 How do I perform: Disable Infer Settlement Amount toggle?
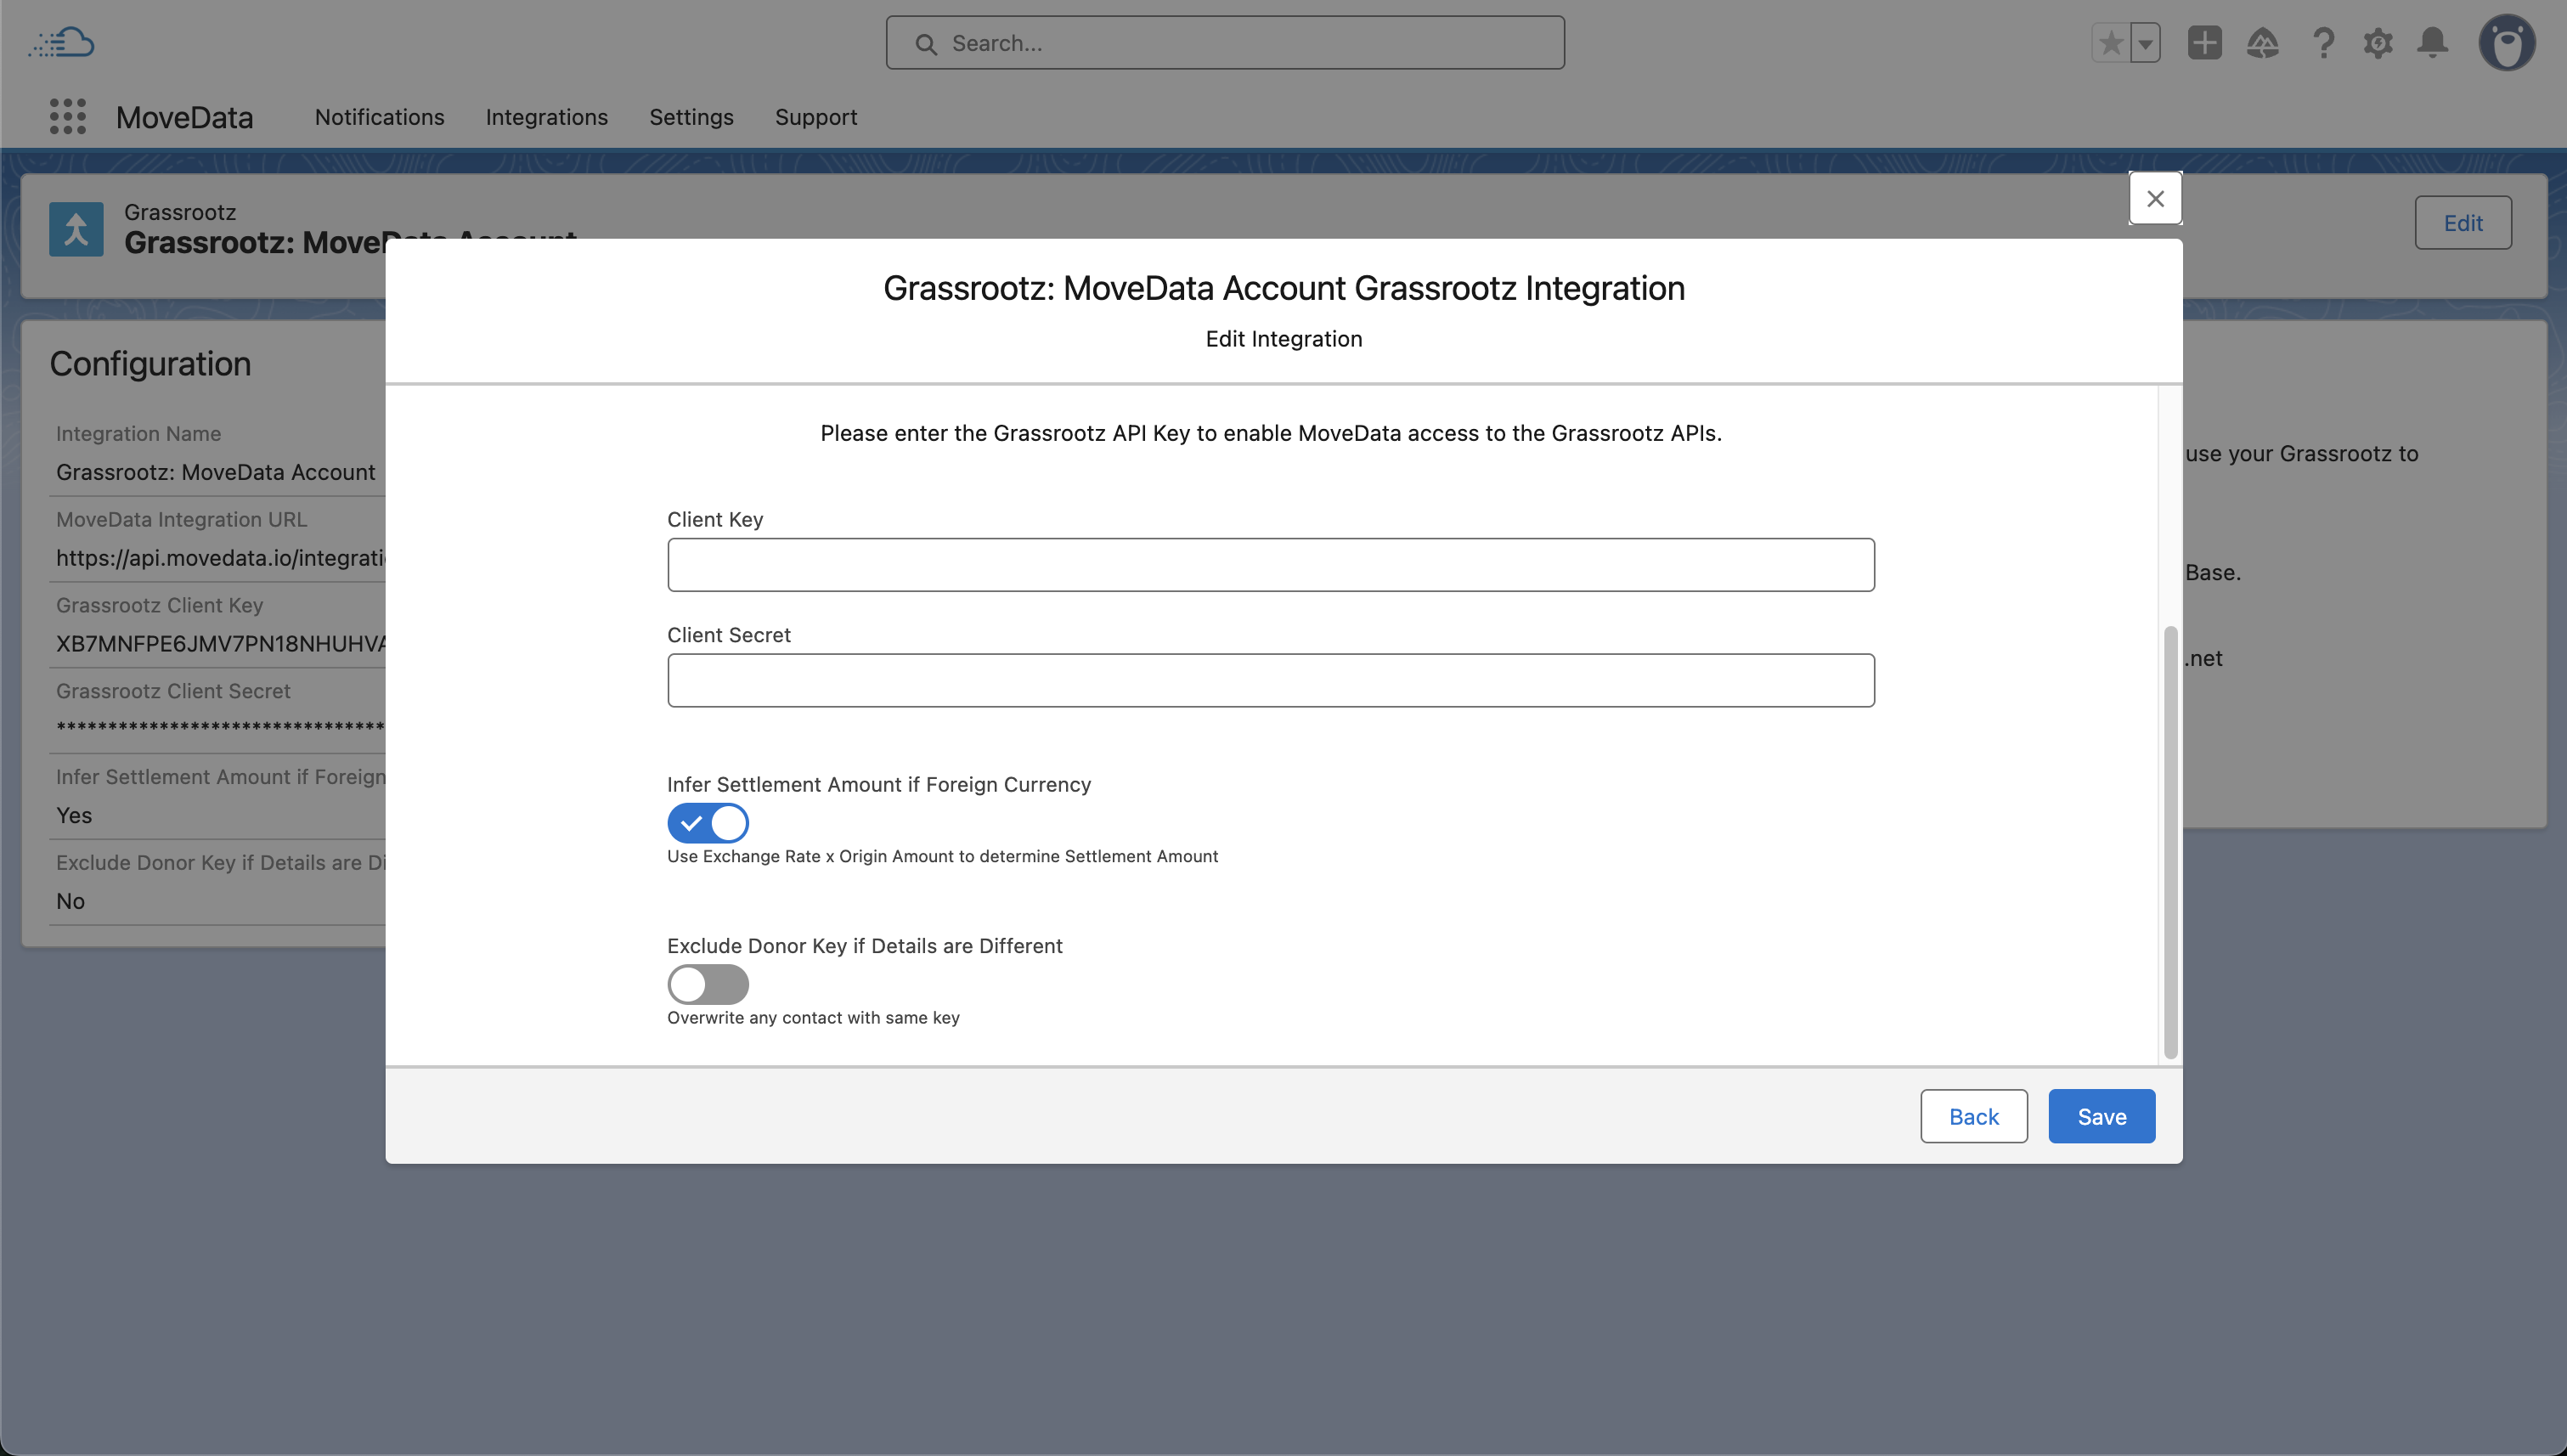tap(708, 823)
